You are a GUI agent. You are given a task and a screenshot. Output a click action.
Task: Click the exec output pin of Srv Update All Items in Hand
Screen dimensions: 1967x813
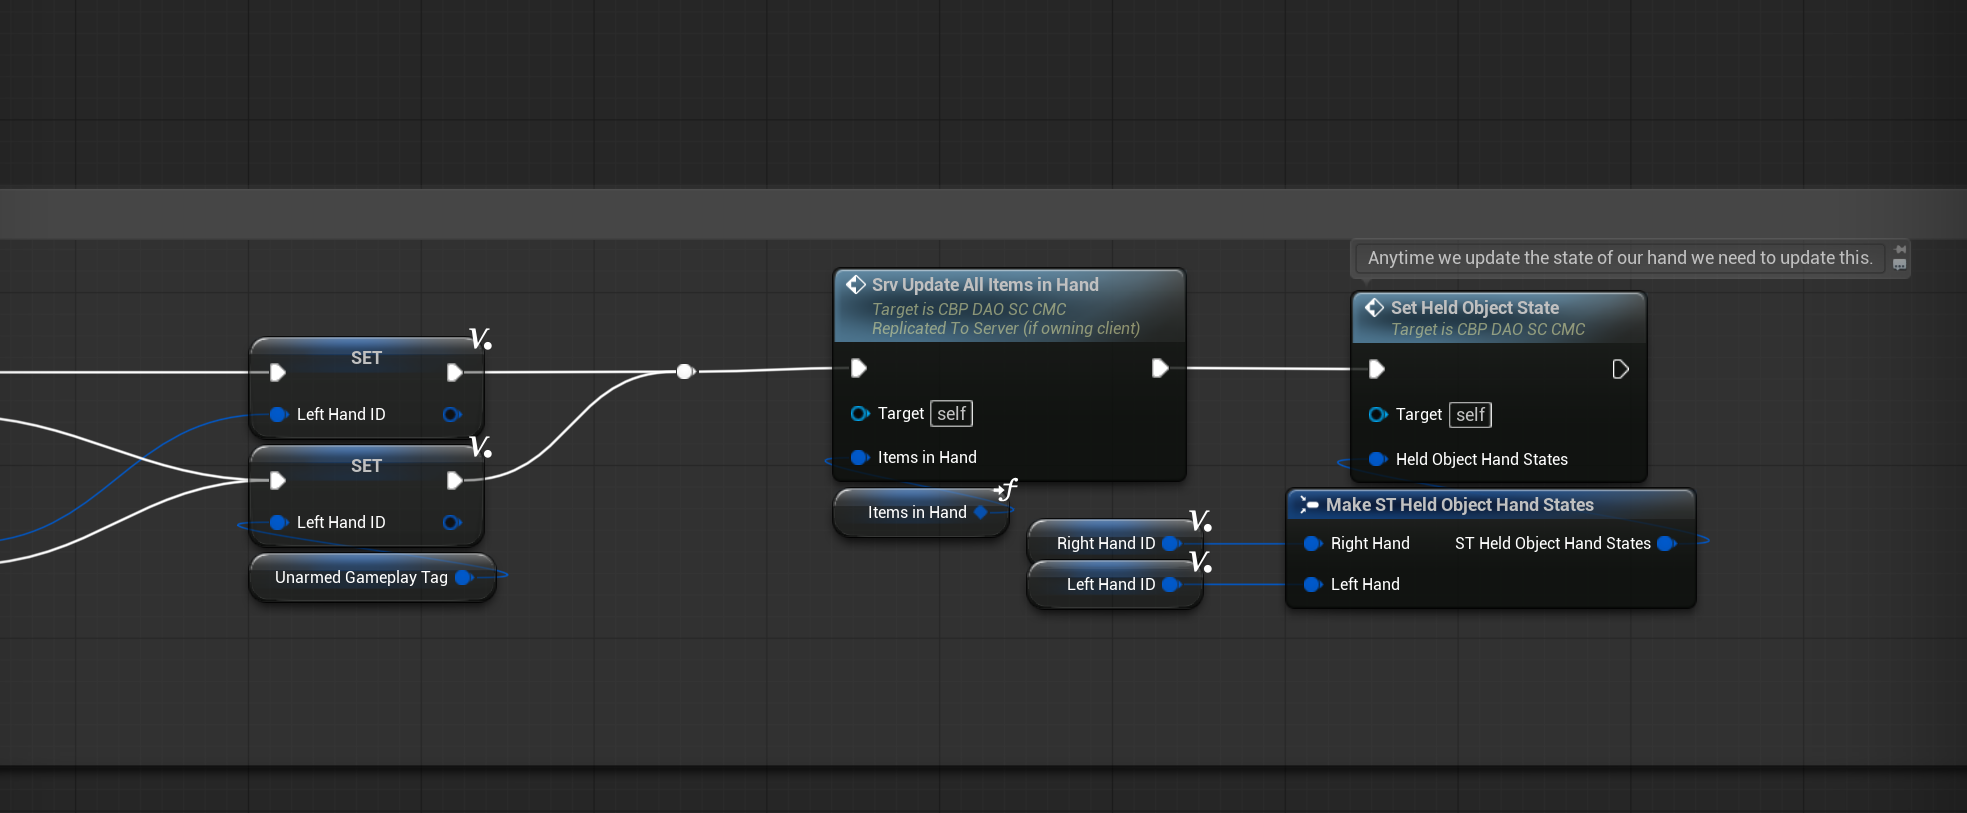1159,369
